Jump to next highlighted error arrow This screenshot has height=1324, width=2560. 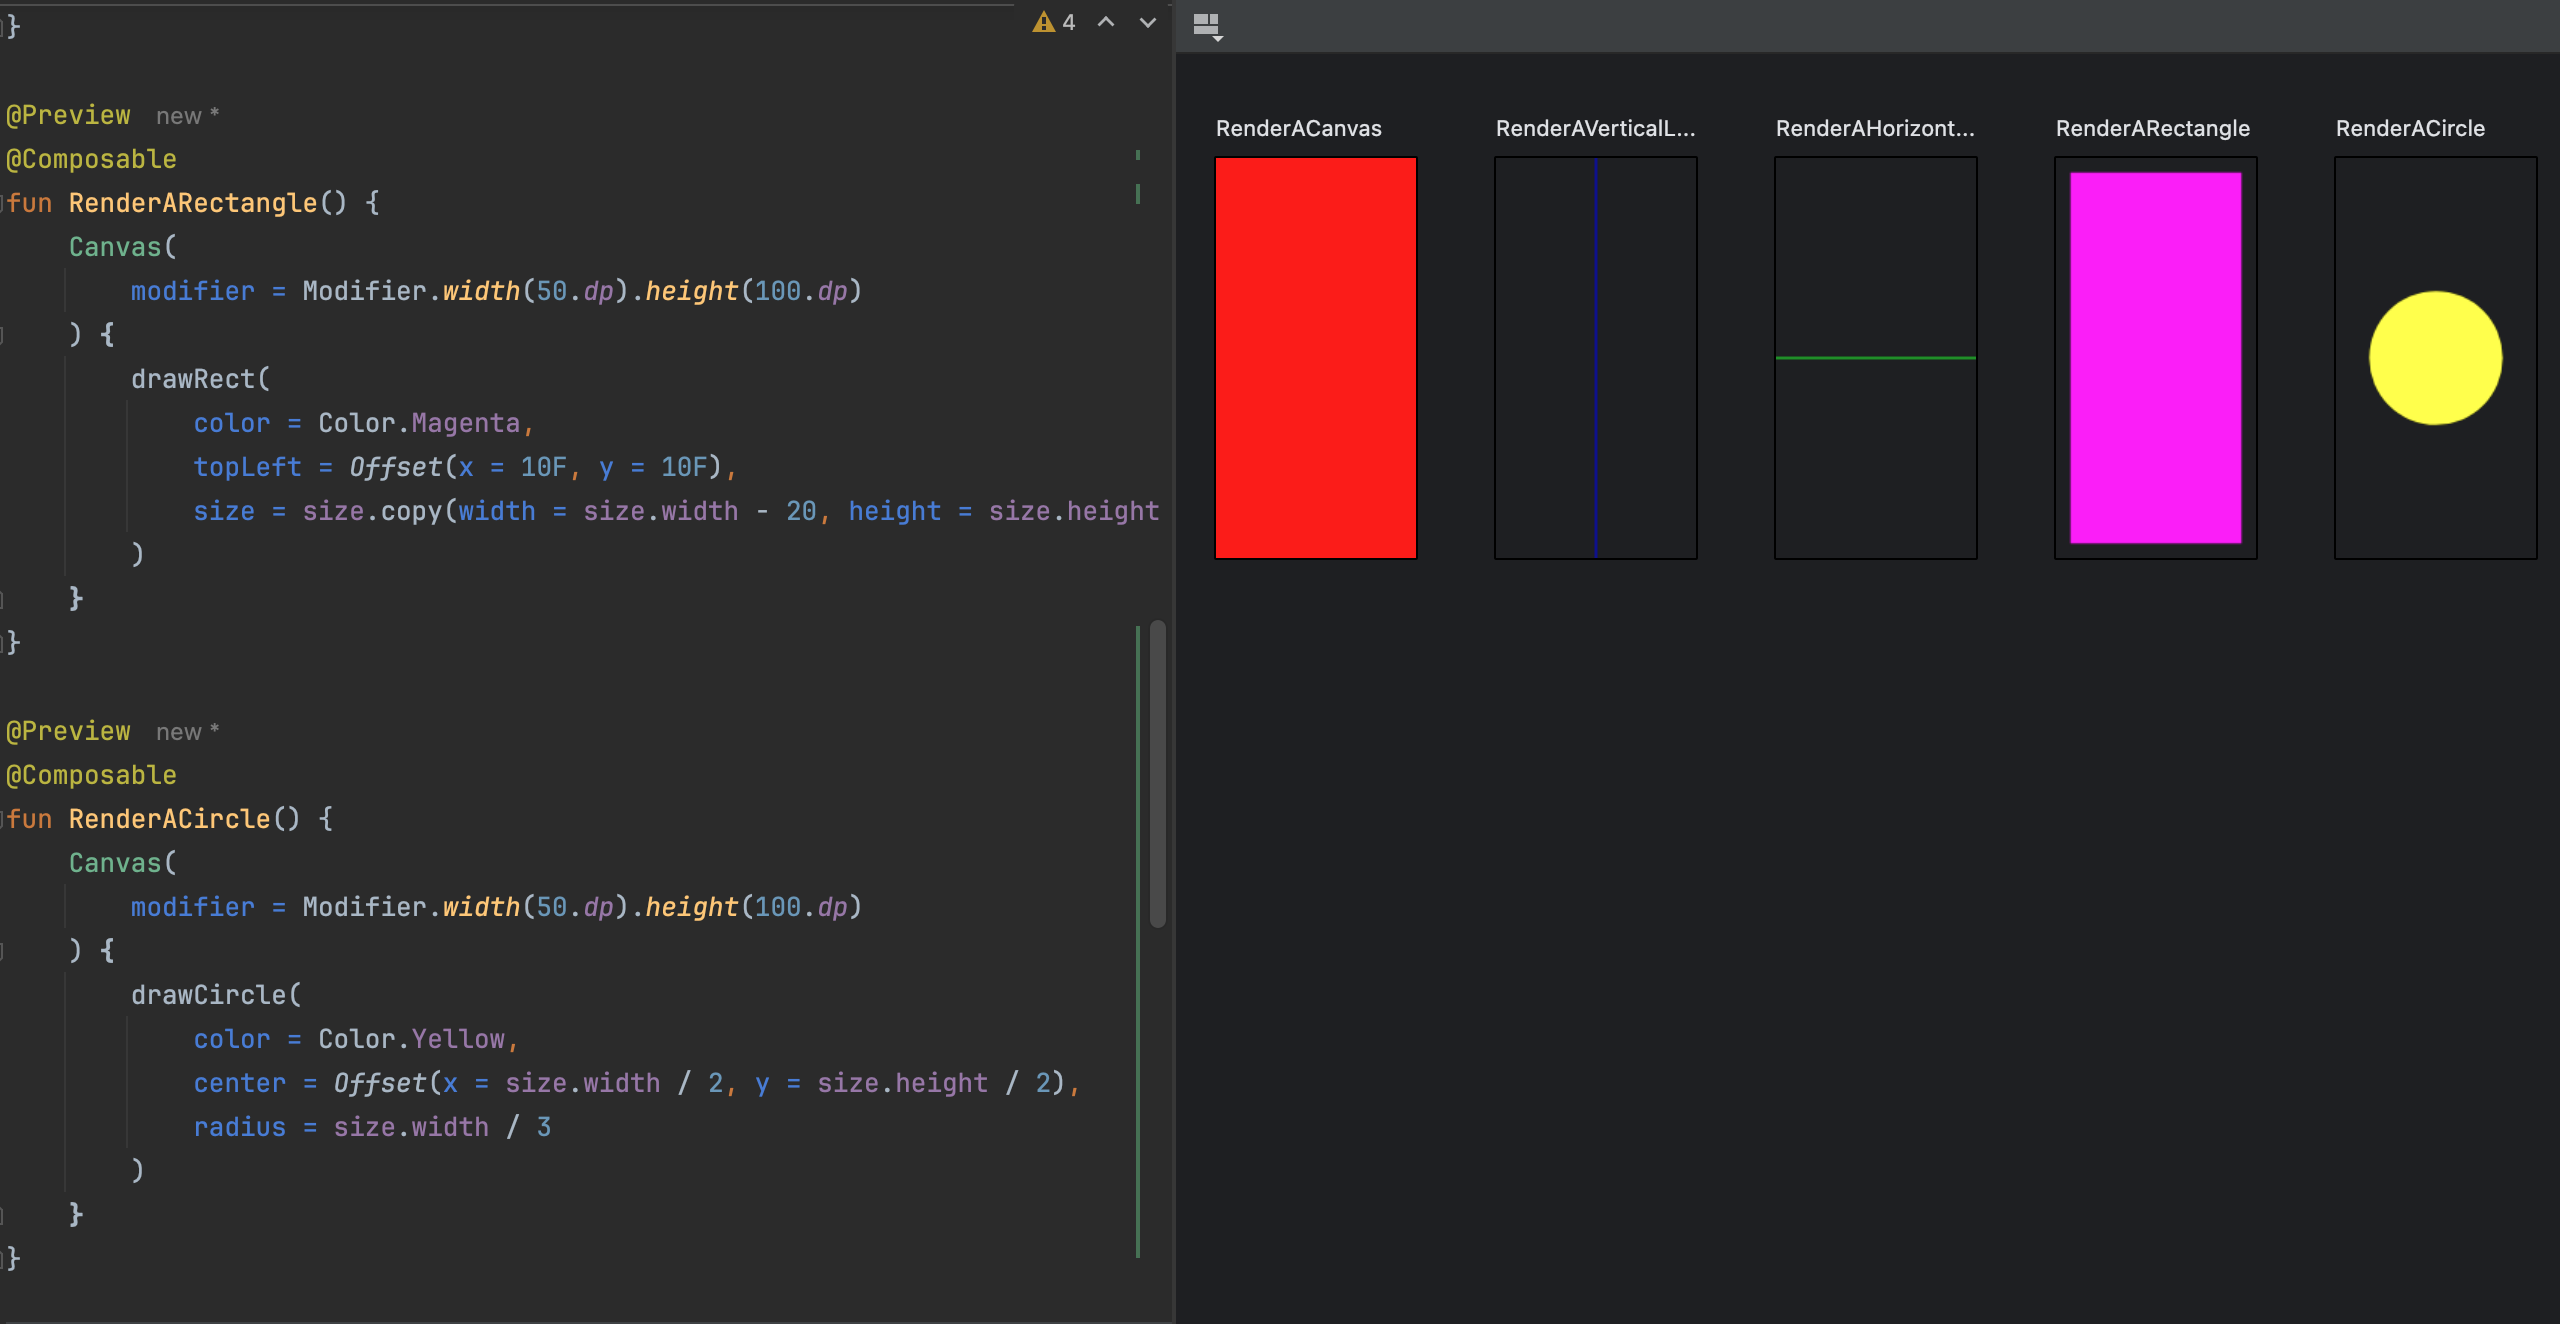tap(1148, 22)
